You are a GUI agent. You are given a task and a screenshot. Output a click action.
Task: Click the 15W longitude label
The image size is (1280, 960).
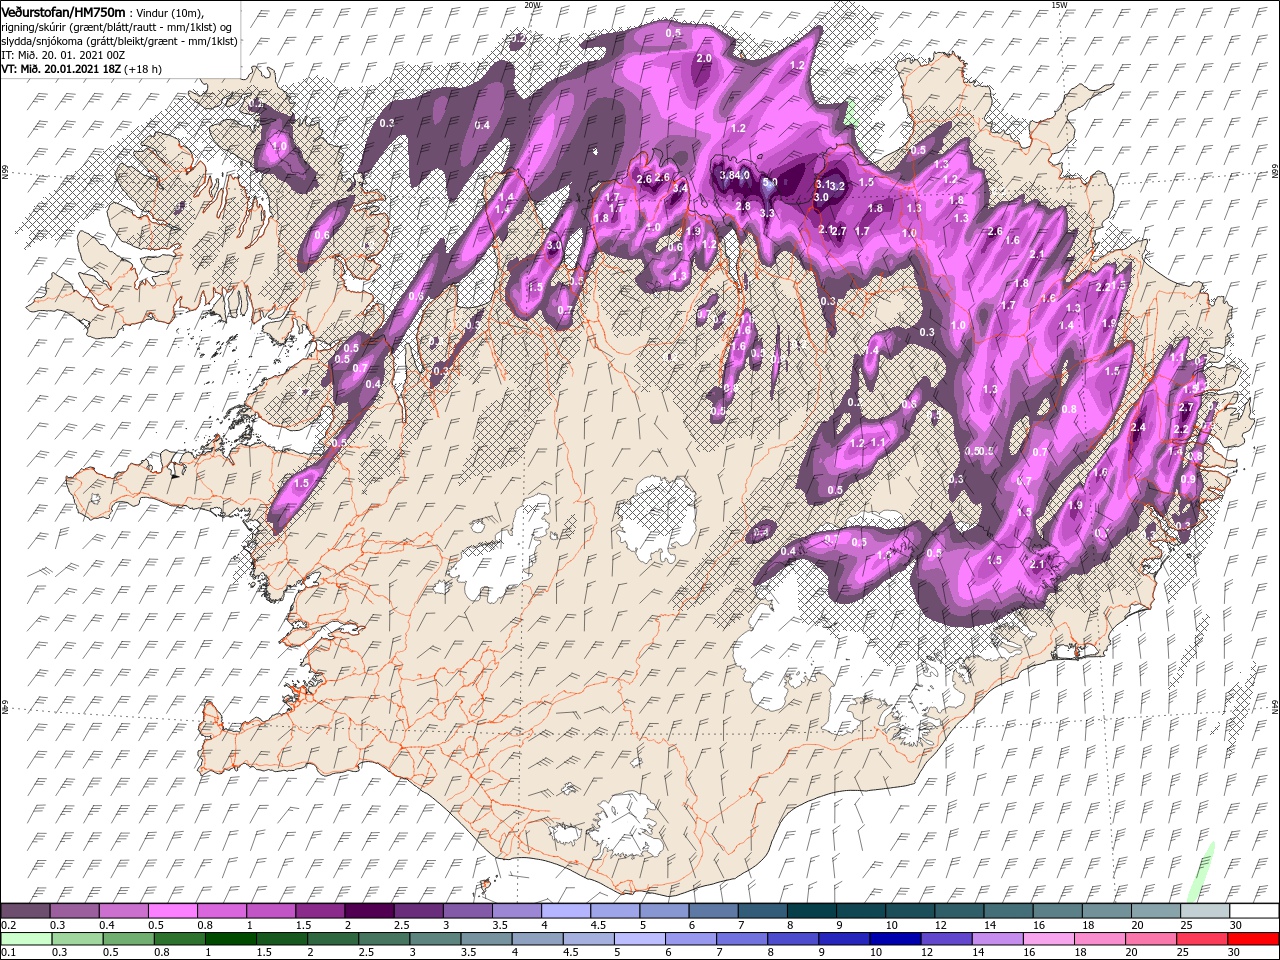[x=1059, y=5]
